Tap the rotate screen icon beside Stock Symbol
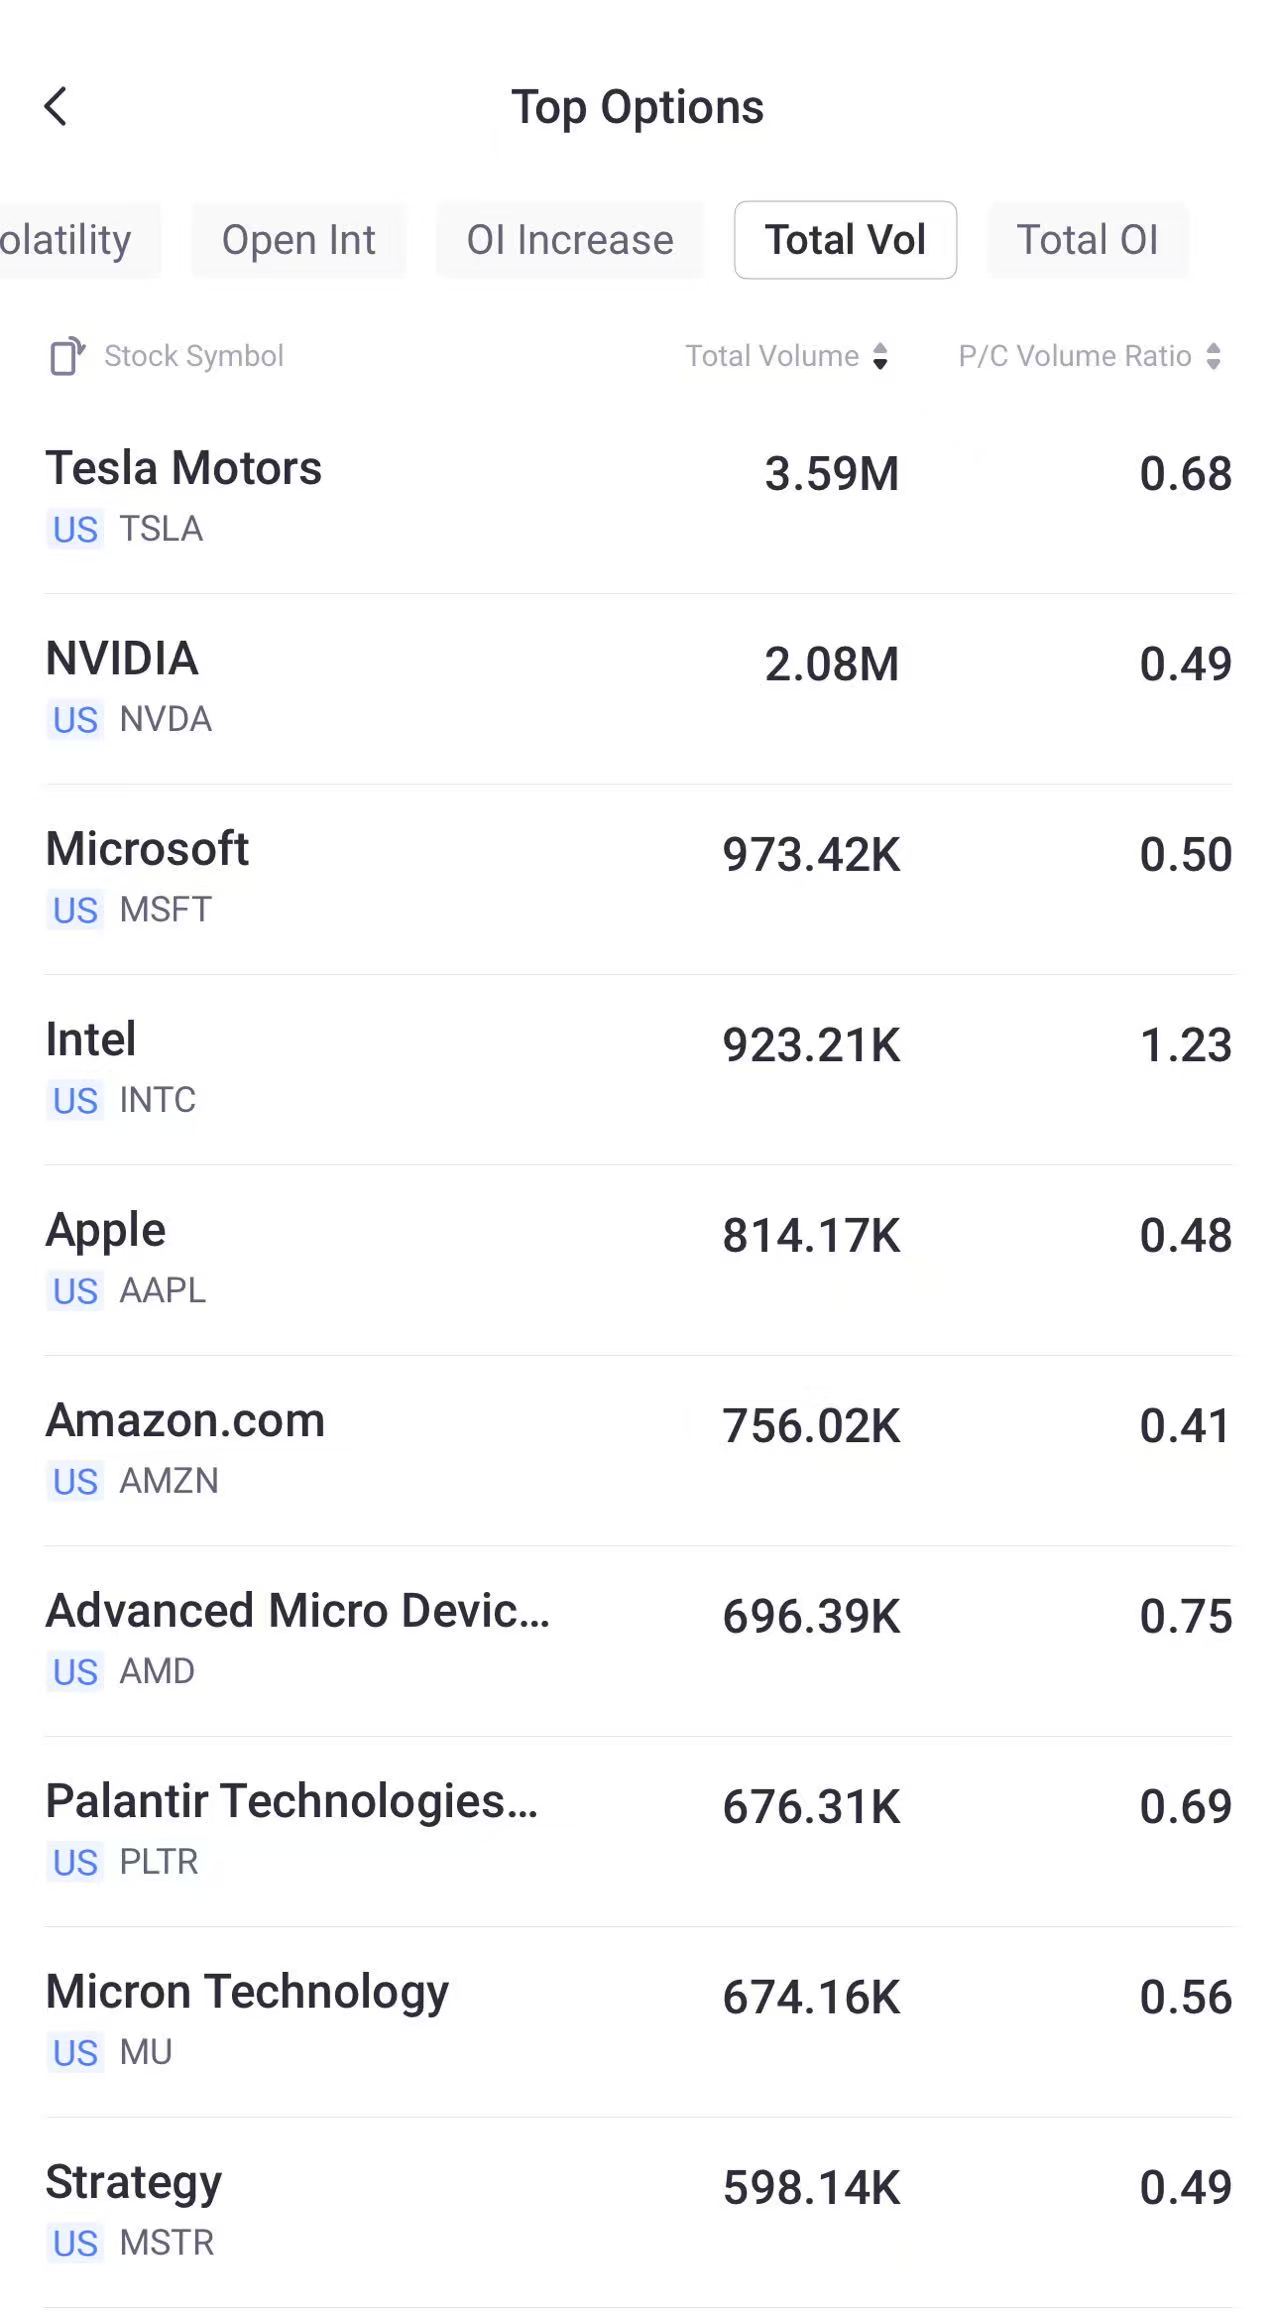Screen dimensions: 1279x2317 click(x=67, y=356)
